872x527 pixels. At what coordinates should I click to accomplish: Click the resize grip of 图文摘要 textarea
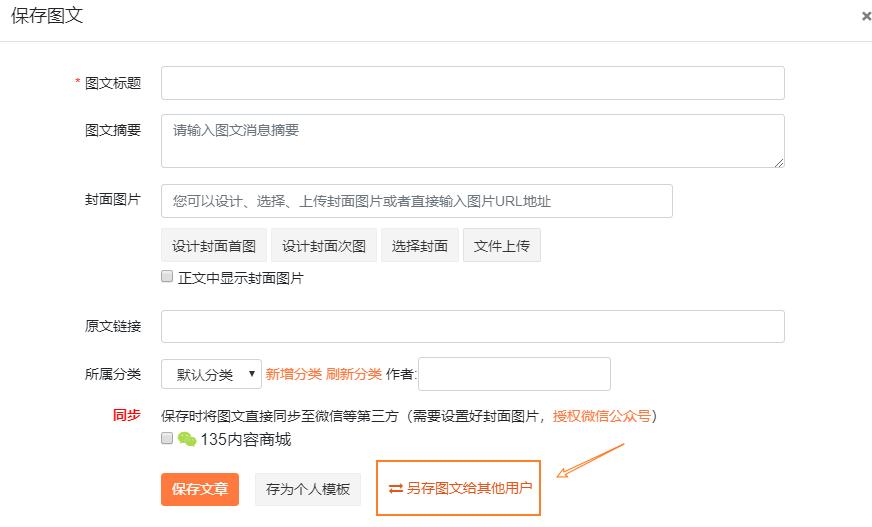pyautogui.click(x=779, y=162)
